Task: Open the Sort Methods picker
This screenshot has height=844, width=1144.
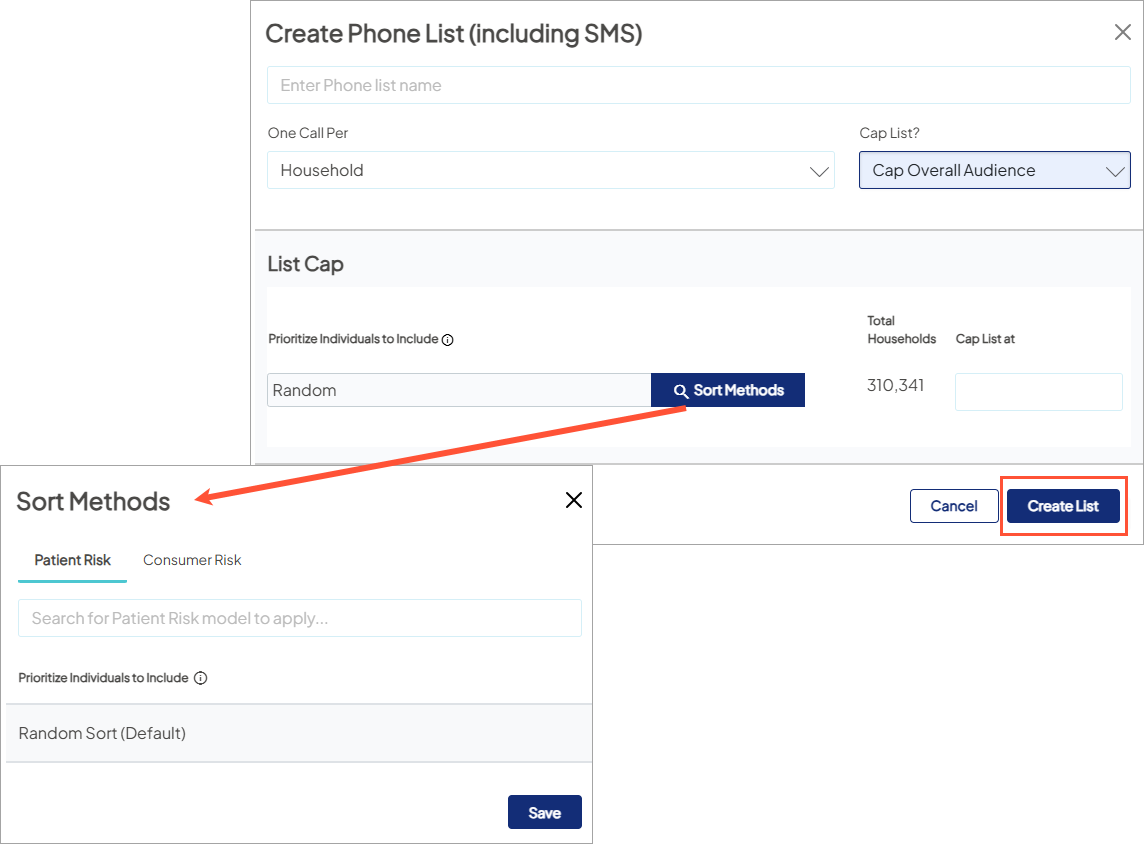Action: tap(727, 390)
